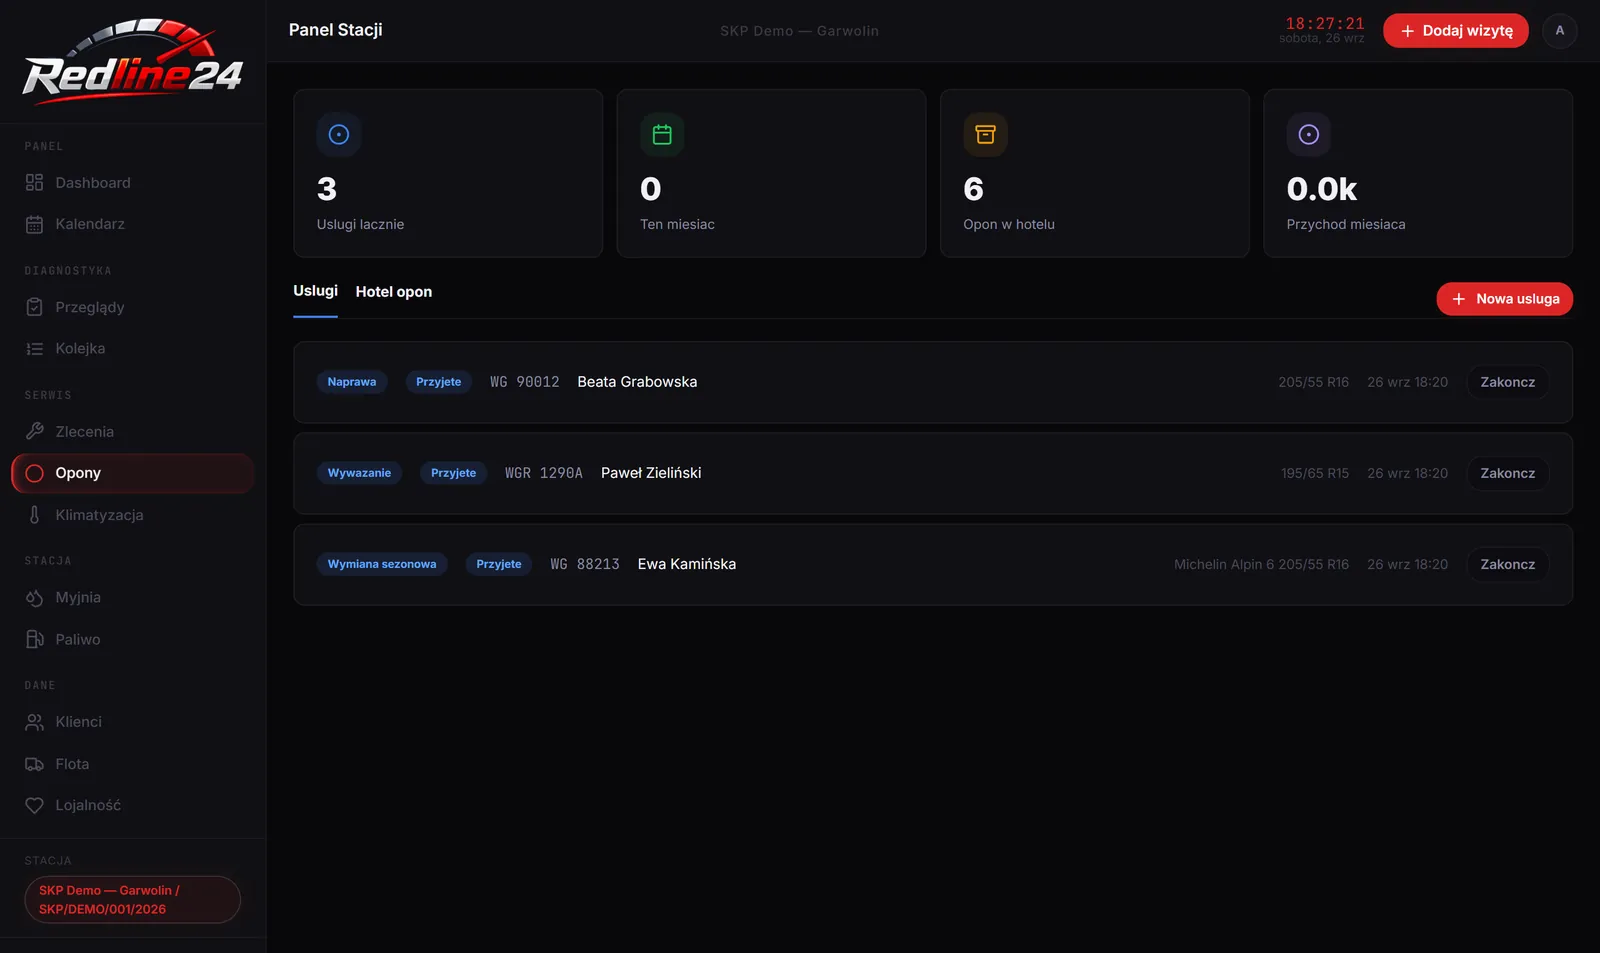The image size is (1600, 953).
Task: Open the Kolejka list icon
Action: (34, 348)
